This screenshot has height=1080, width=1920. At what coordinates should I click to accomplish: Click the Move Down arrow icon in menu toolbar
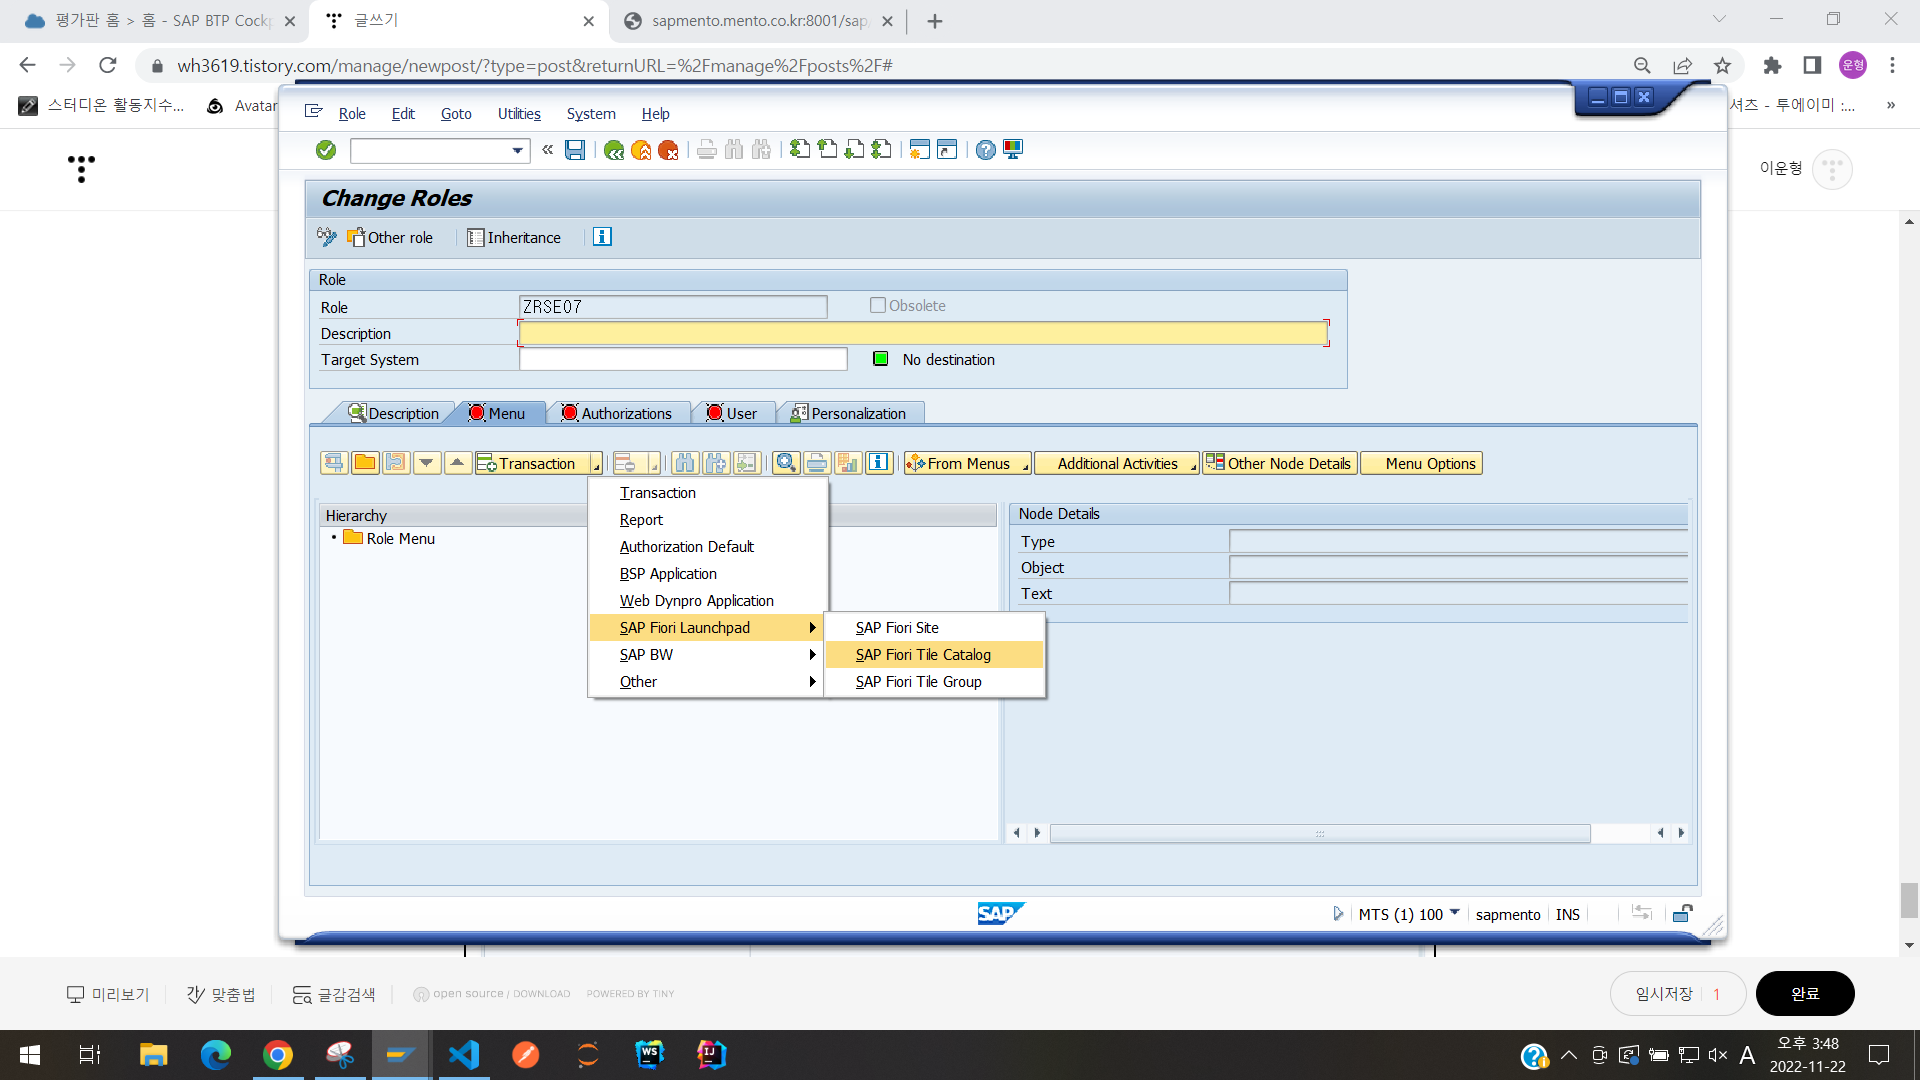click(427, 463)
